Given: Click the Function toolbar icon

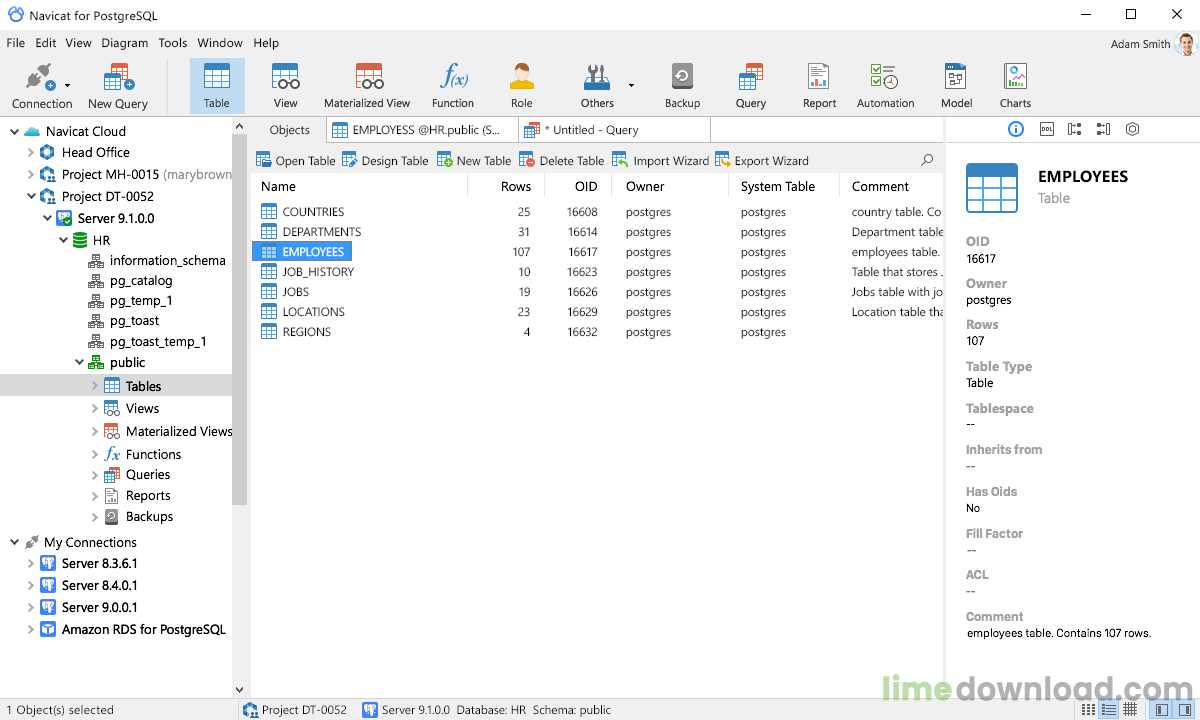Looking at the screenshot, I should (x=452, y=85).
